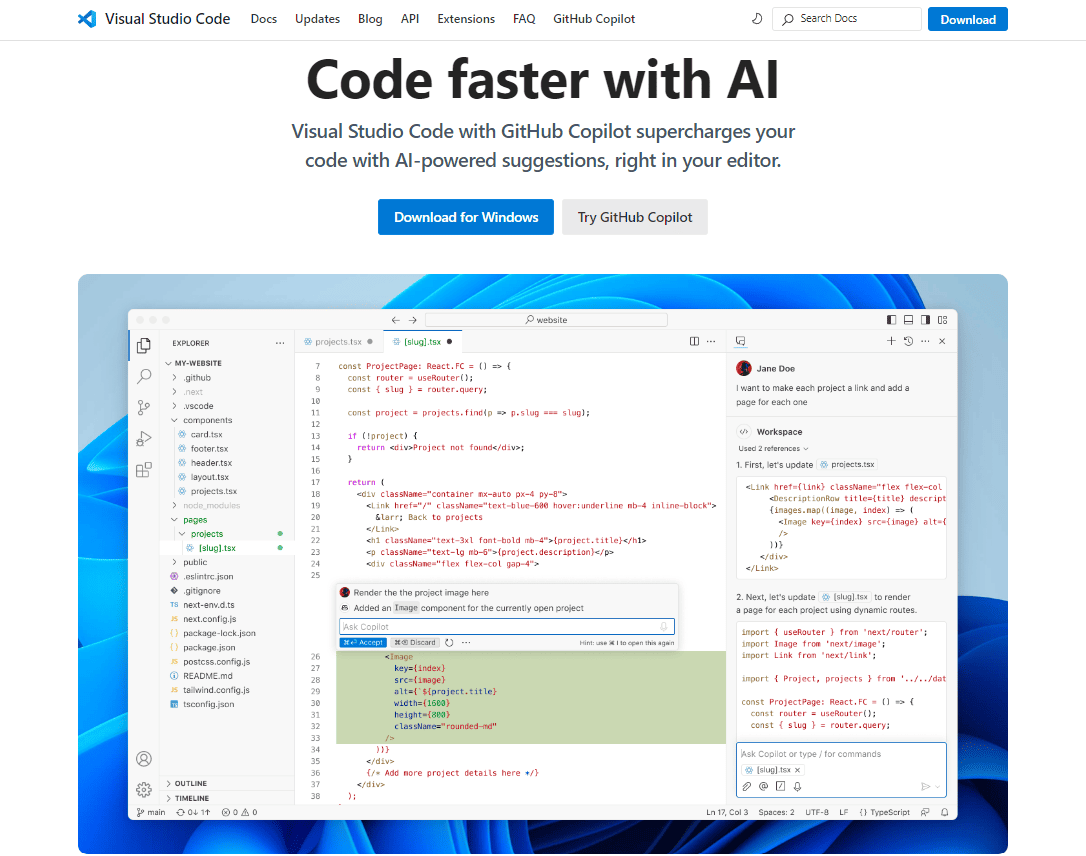Click the microphone icon in chat input
Viewport: 1086px width, 856px height.
[x=798, y=786]
